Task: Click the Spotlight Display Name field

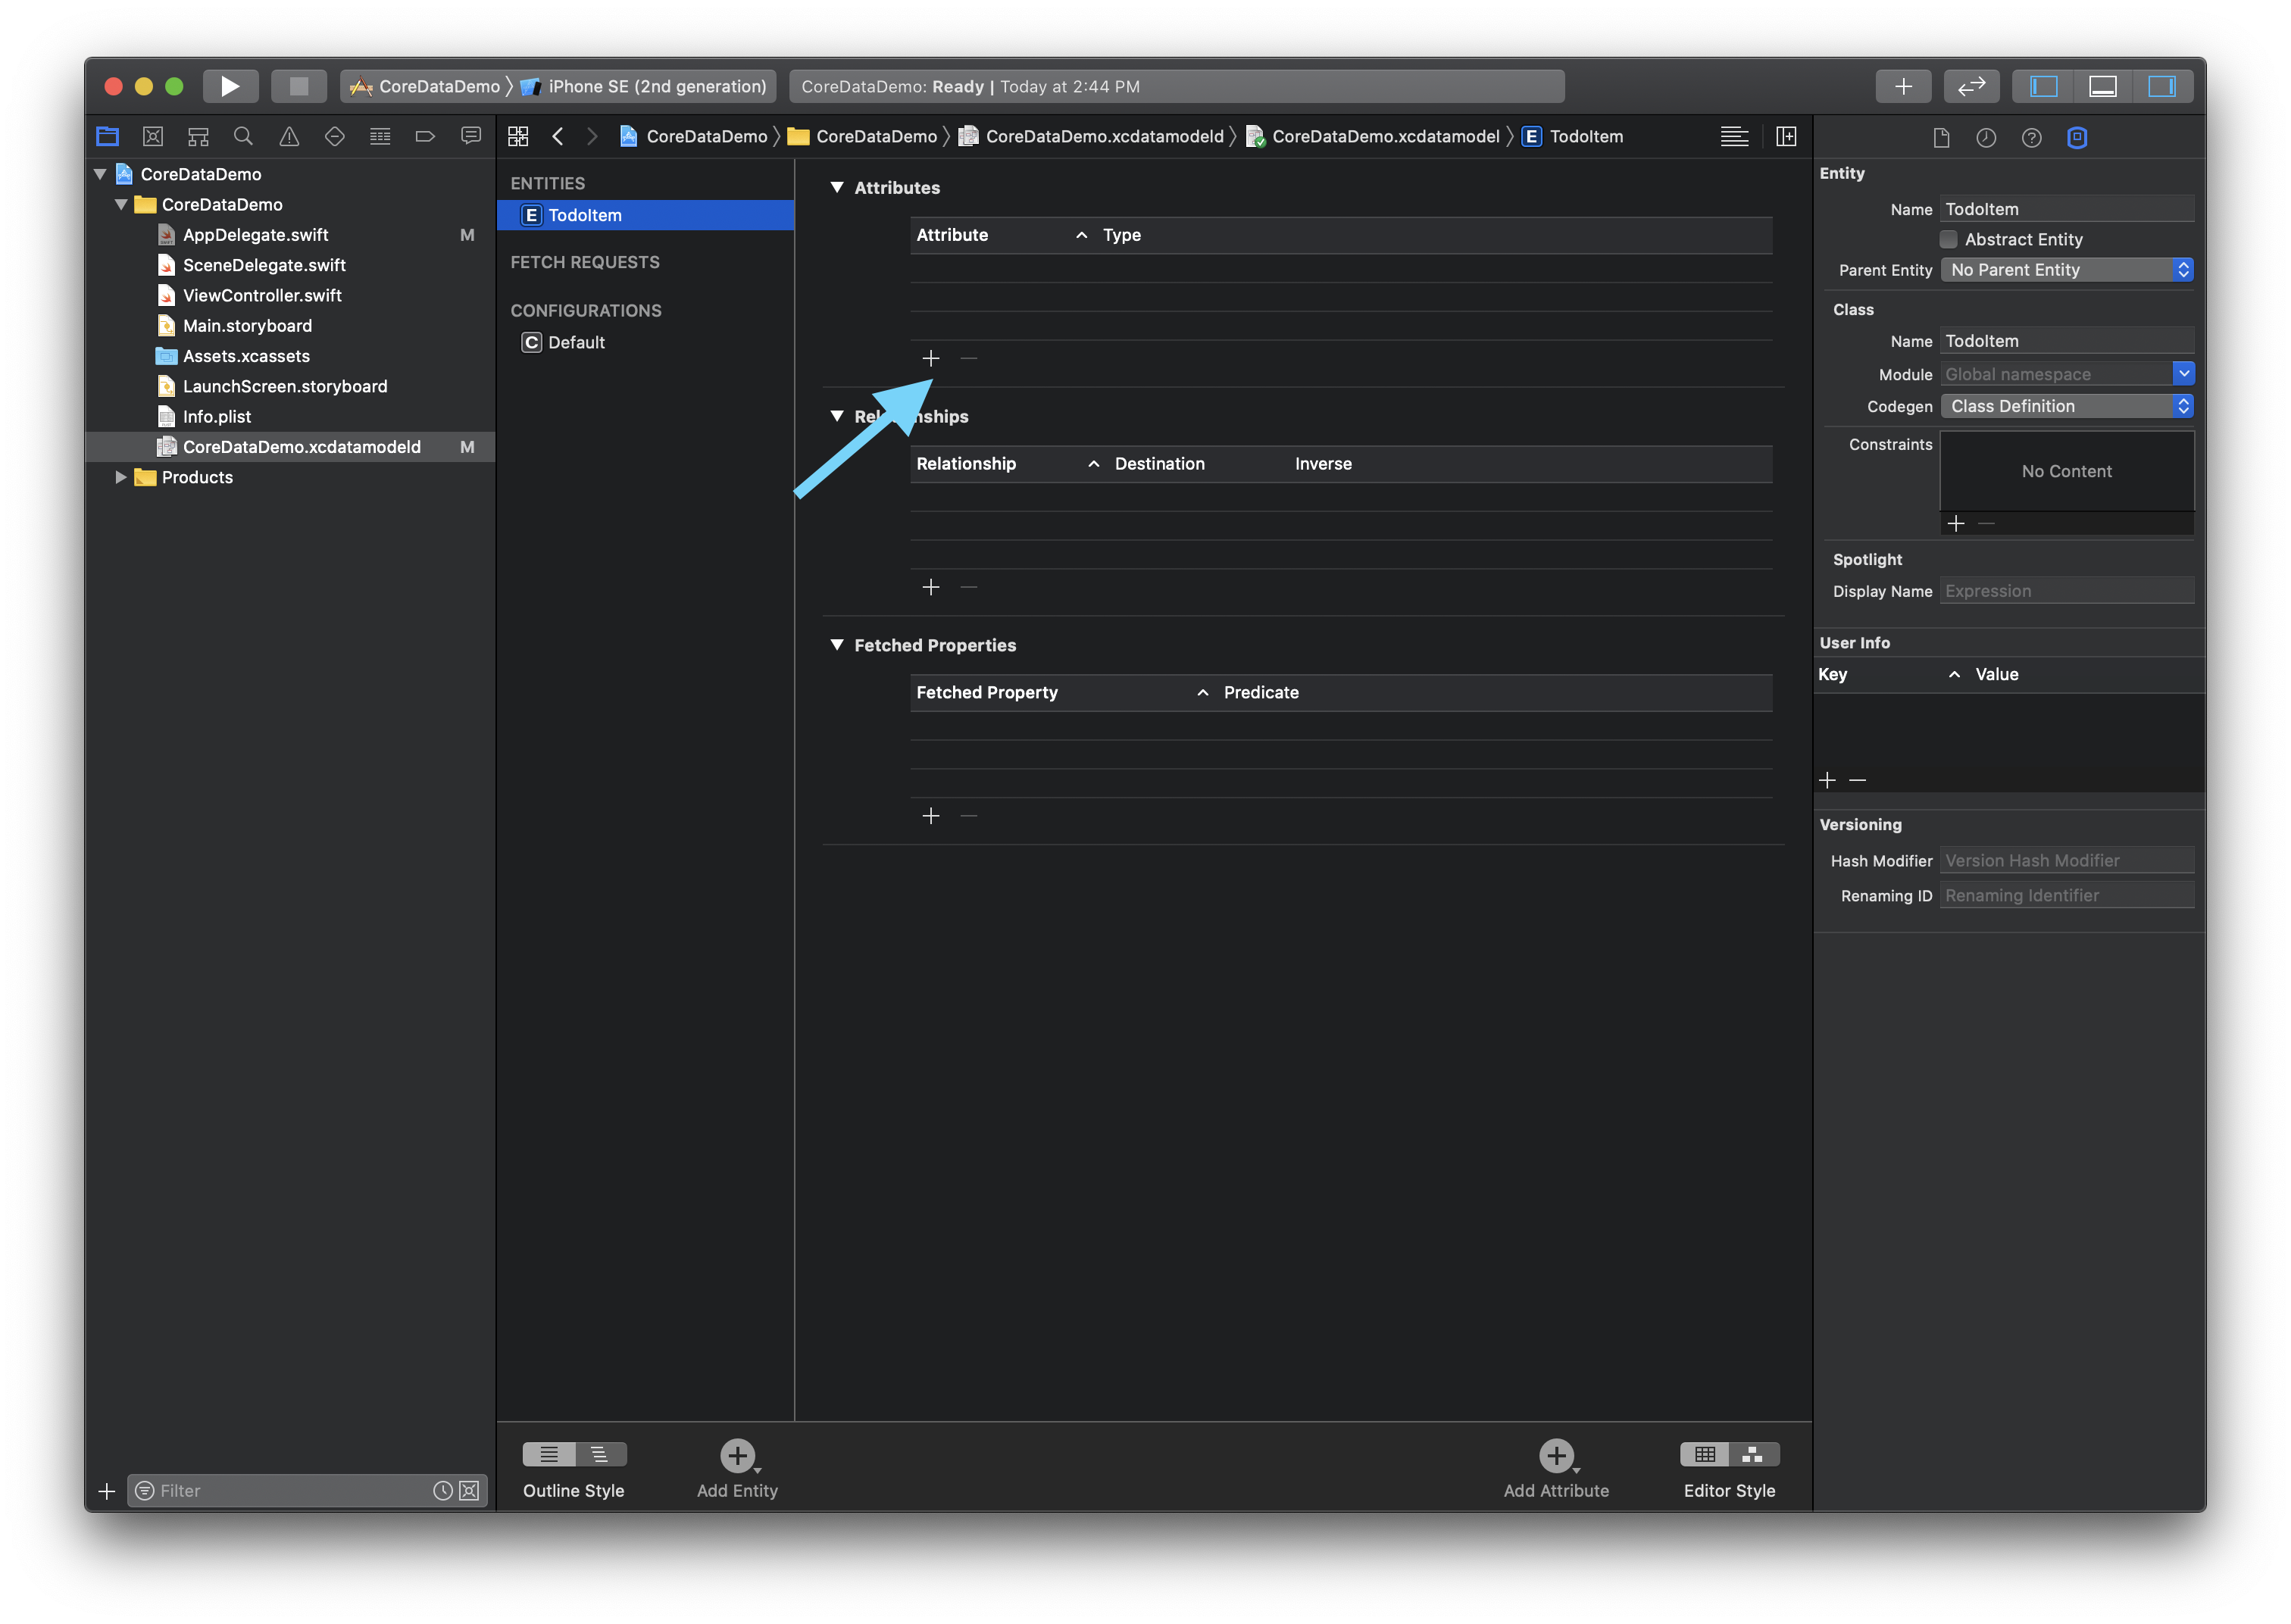Action: click(x=2066, y=591)
